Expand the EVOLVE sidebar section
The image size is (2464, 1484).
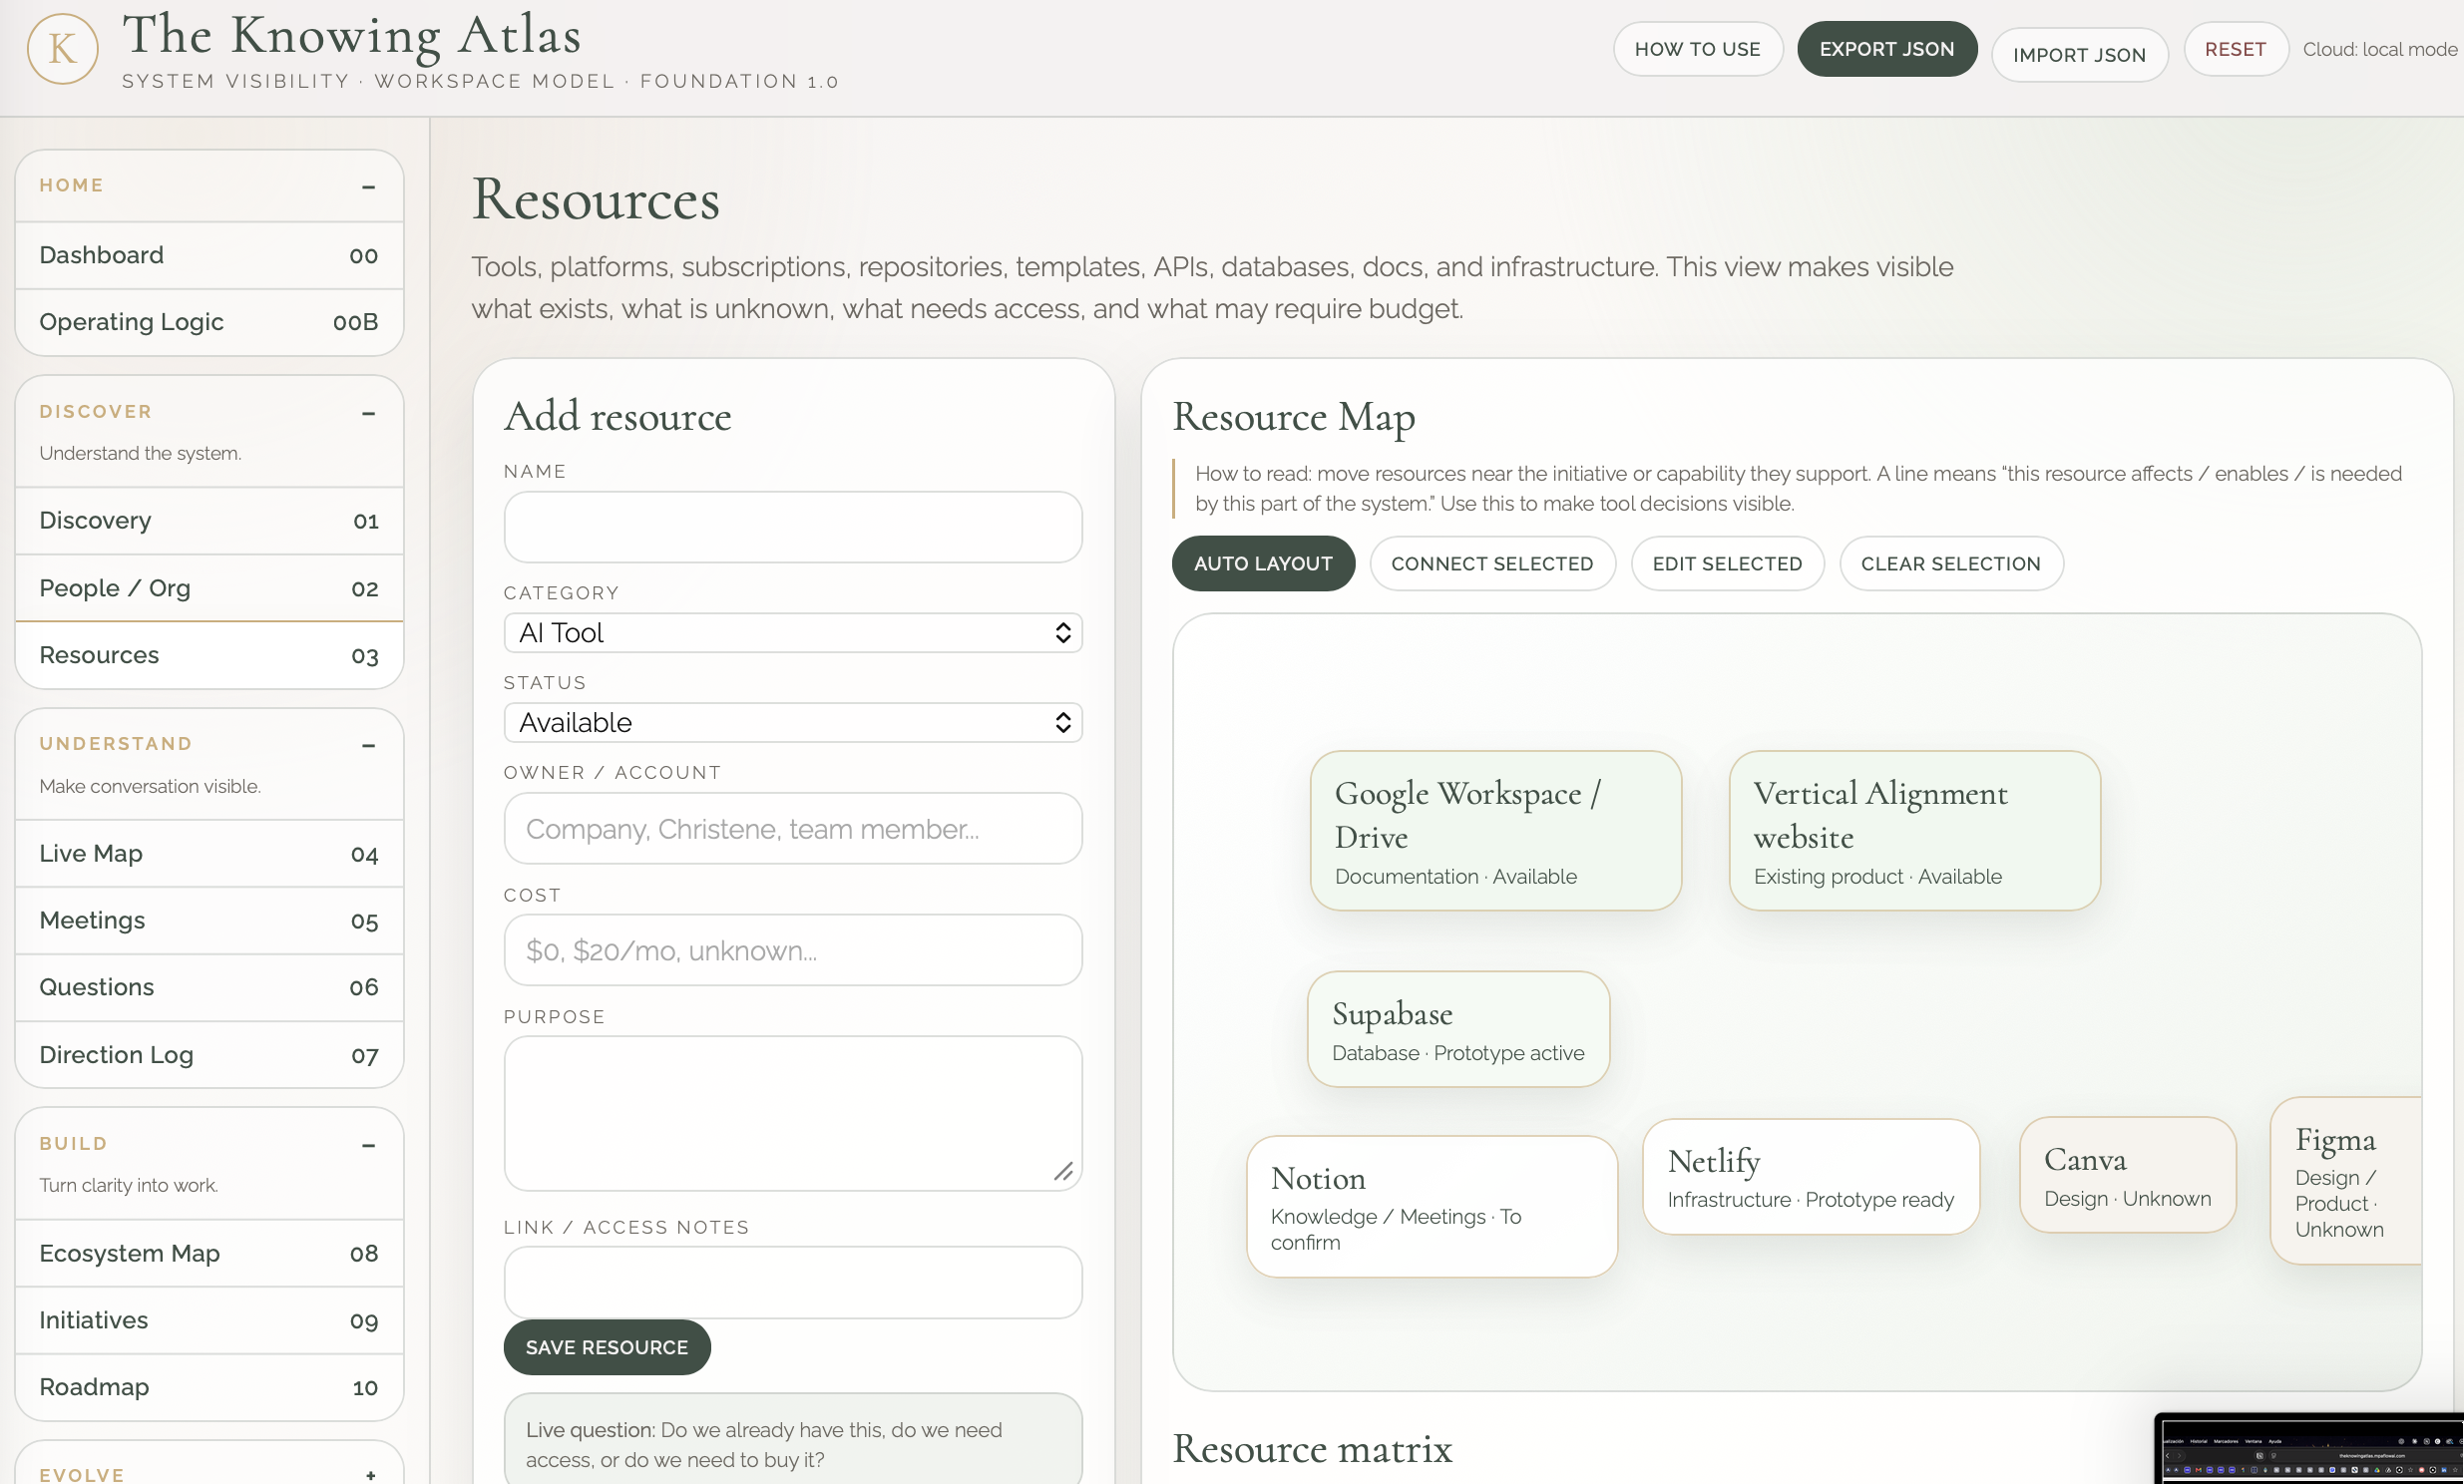coord(370,1475)
